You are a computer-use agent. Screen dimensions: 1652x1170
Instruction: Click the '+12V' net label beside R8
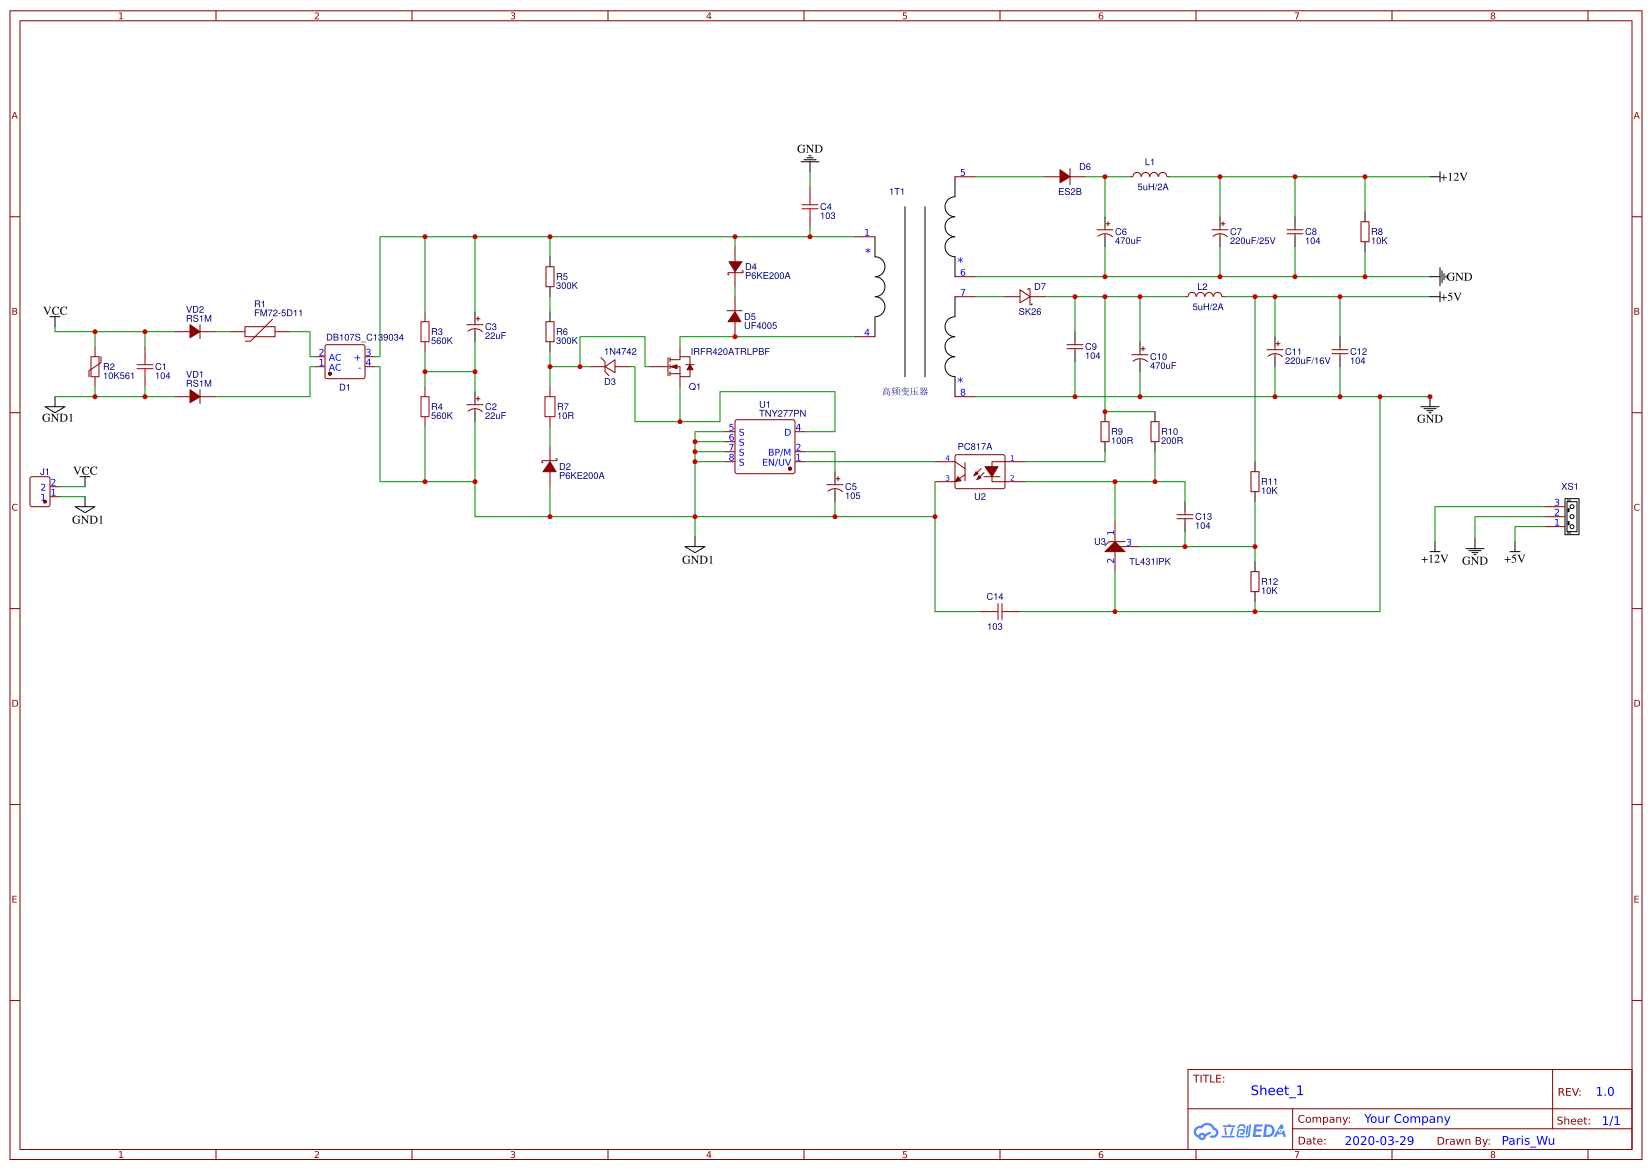click(1454, 177)
